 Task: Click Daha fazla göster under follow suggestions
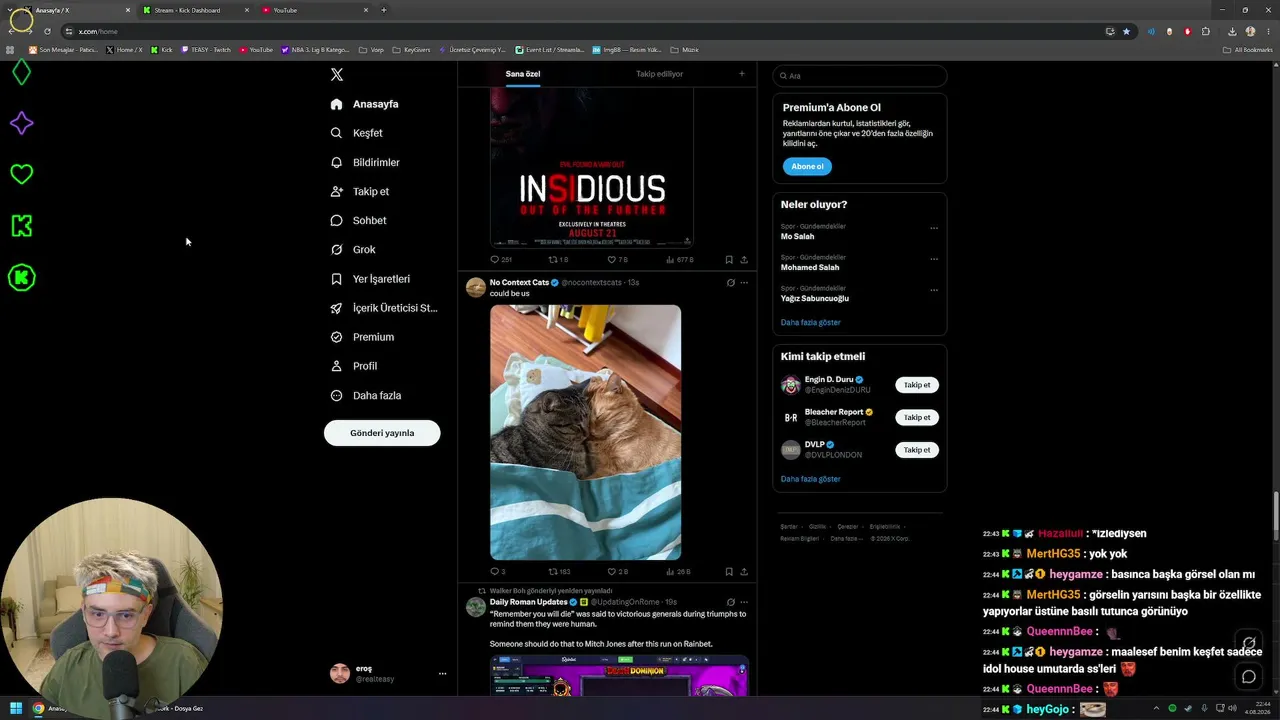point(811,479)
